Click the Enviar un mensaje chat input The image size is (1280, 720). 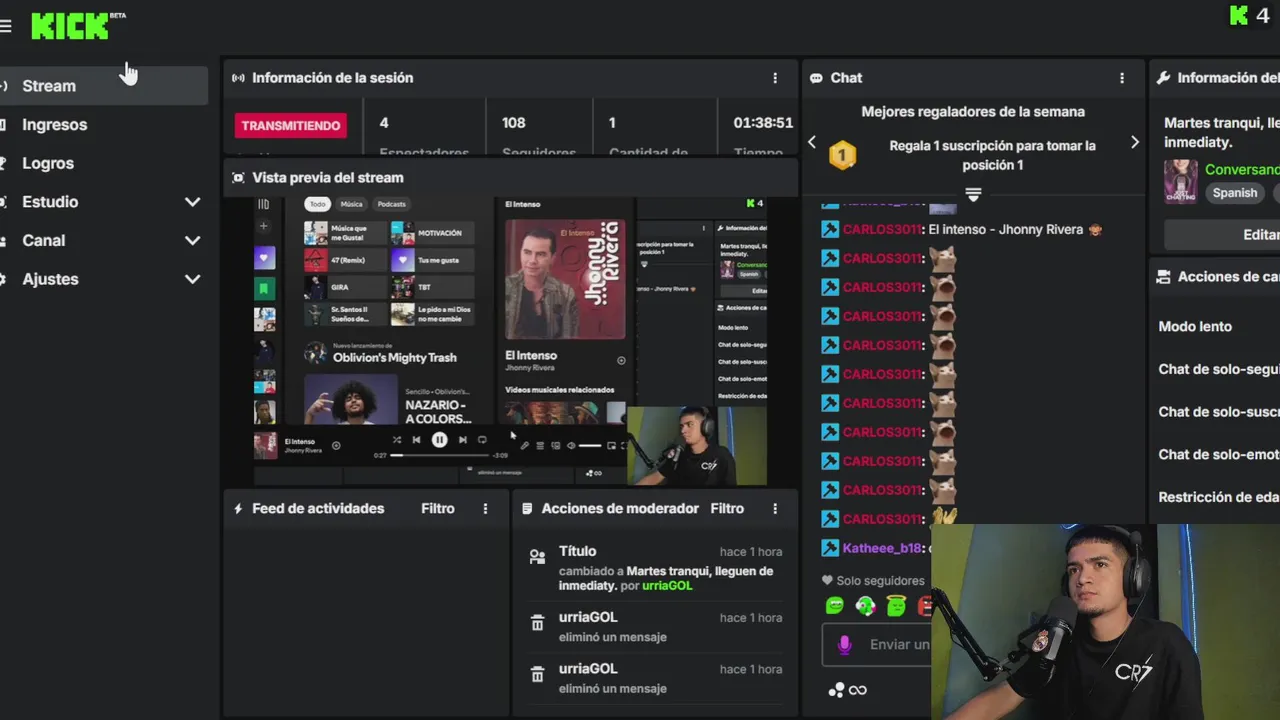pyautogui.click(x=876, y=645)
